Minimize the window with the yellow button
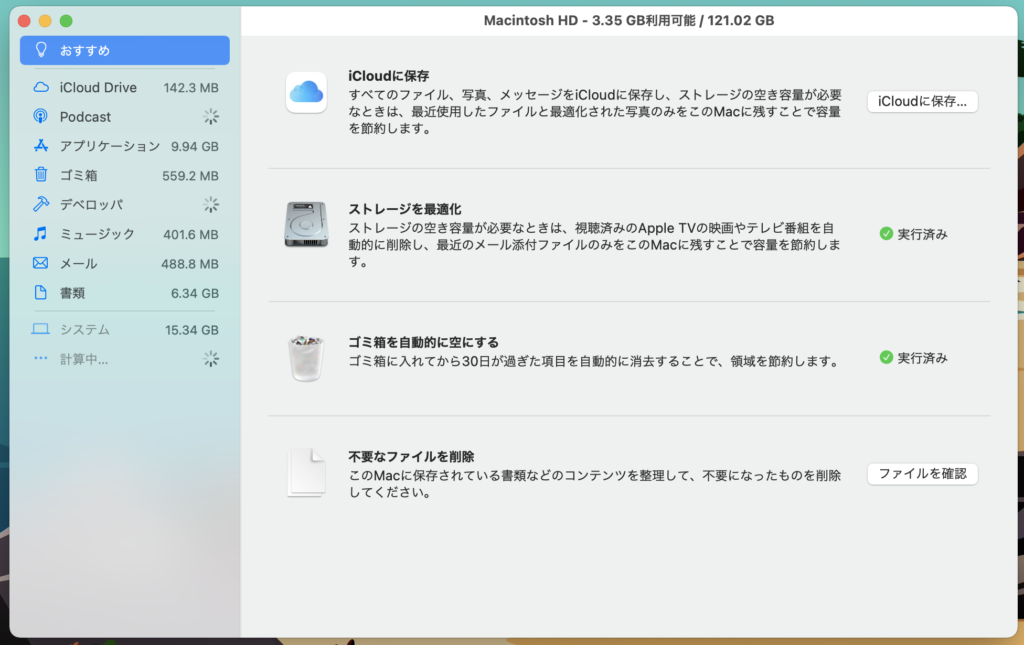 click(x=45, y=21)
